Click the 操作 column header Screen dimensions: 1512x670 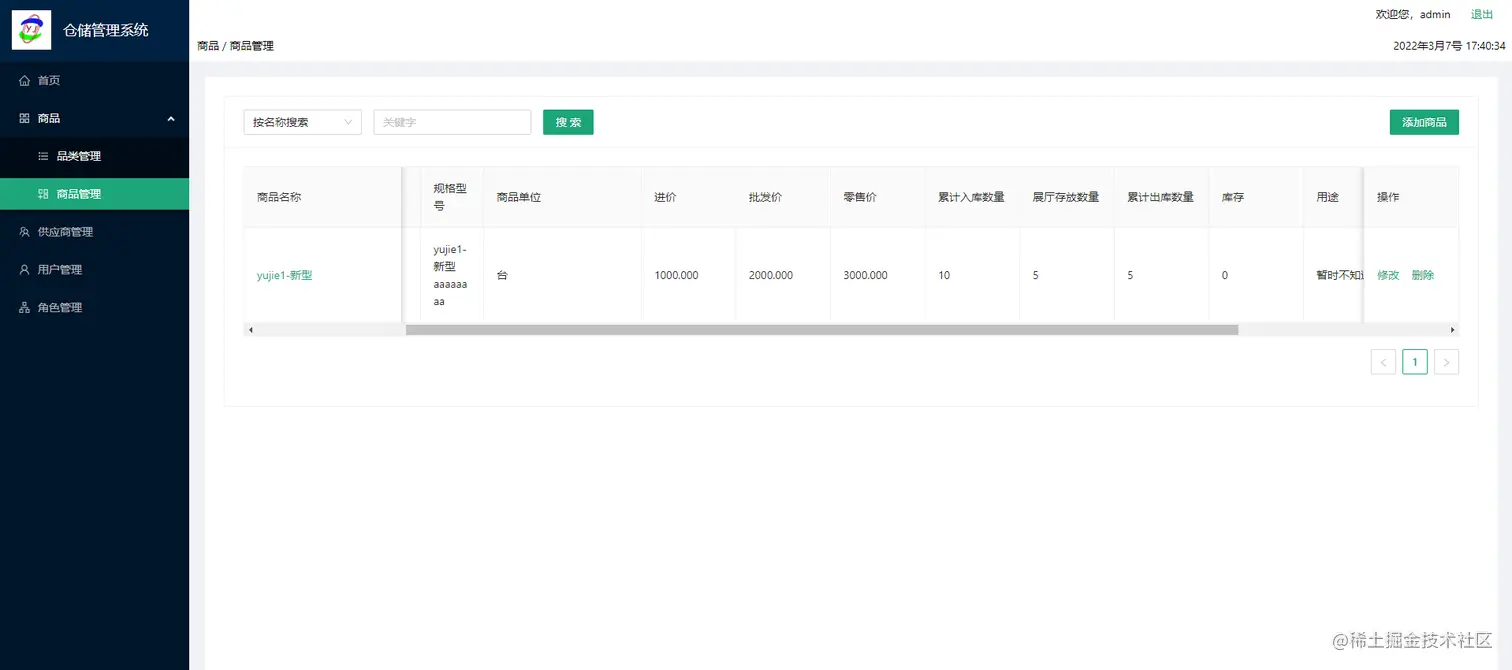(1411, 197)
